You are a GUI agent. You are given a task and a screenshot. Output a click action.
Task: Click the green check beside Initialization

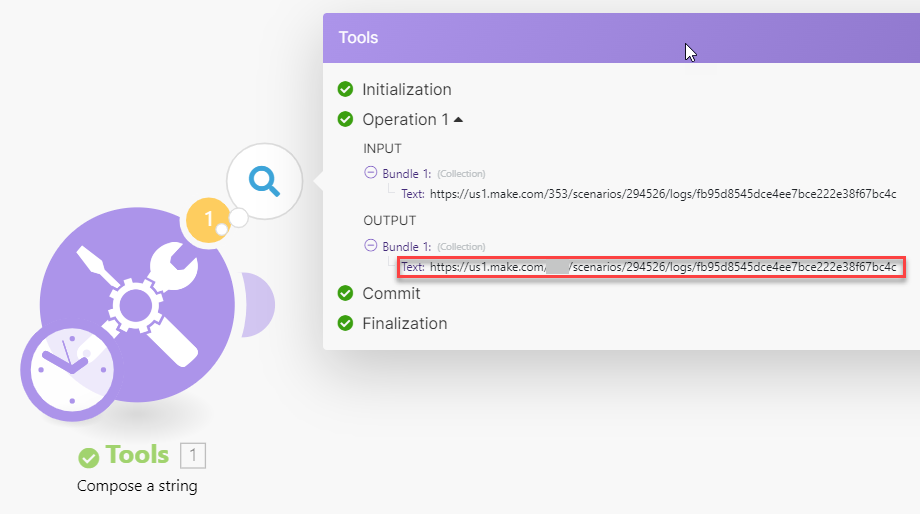tap(346, 90)
